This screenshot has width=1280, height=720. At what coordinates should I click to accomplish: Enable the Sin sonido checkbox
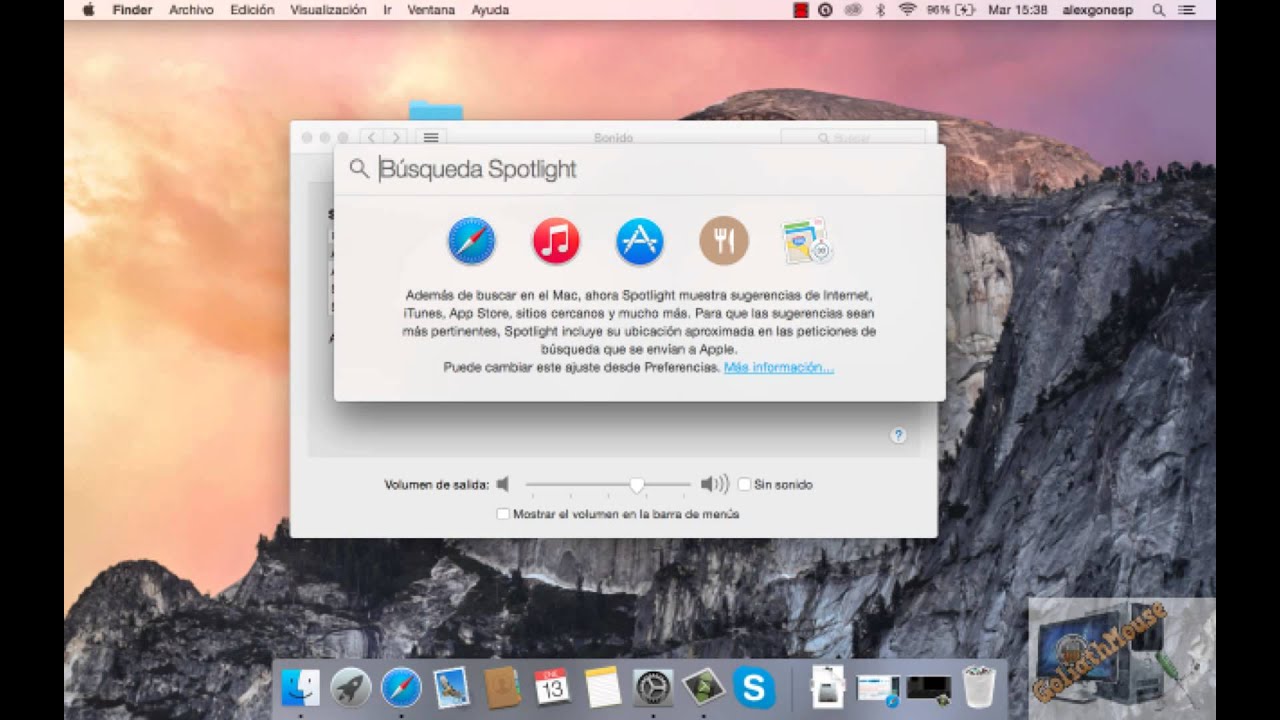tap(744, 484)
